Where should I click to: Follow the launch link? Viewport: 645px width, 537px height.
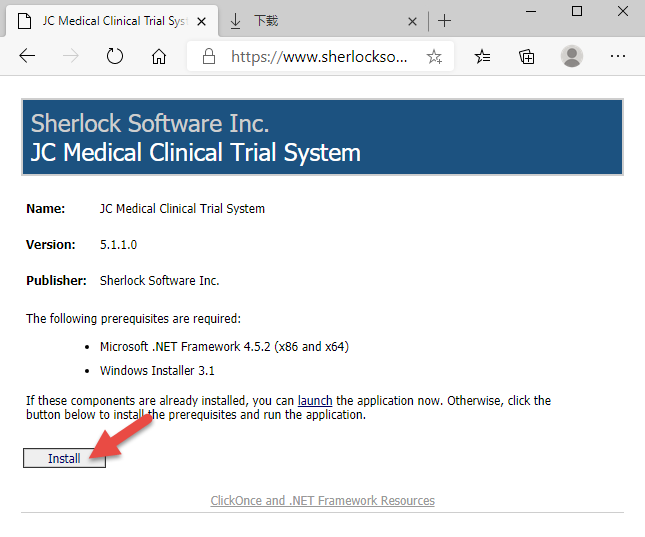315,400
